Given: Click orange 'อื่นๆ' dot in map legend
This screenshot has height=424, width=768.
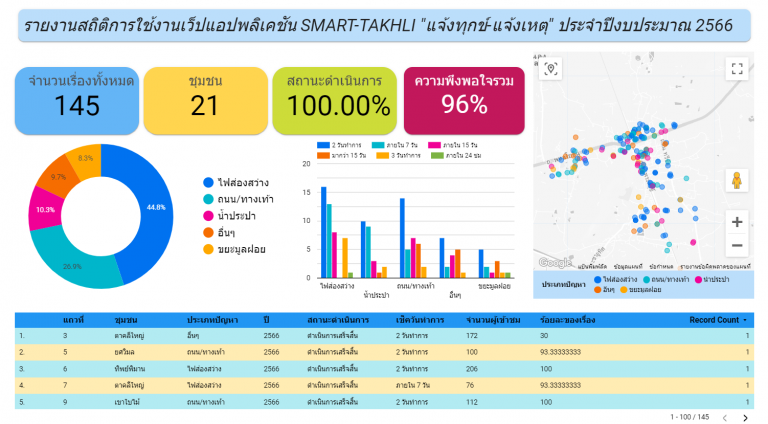Looking at the screenshot, I should click(x=598, y=290).
